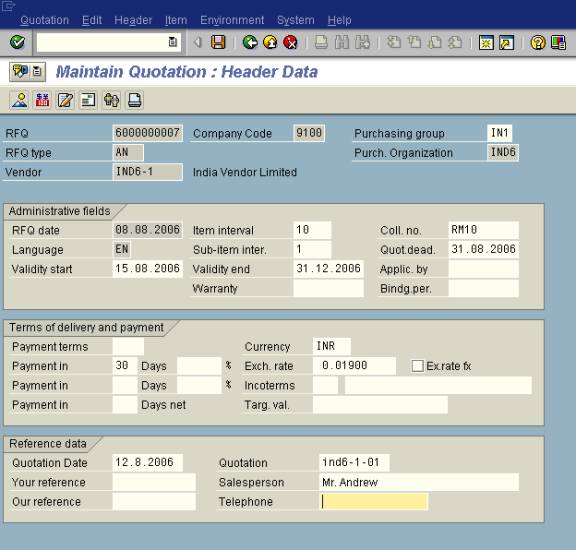Click the green Back arrow icon
Viewport: 576px width, 550px height.
pyautogui.click(x=250, y=42)
